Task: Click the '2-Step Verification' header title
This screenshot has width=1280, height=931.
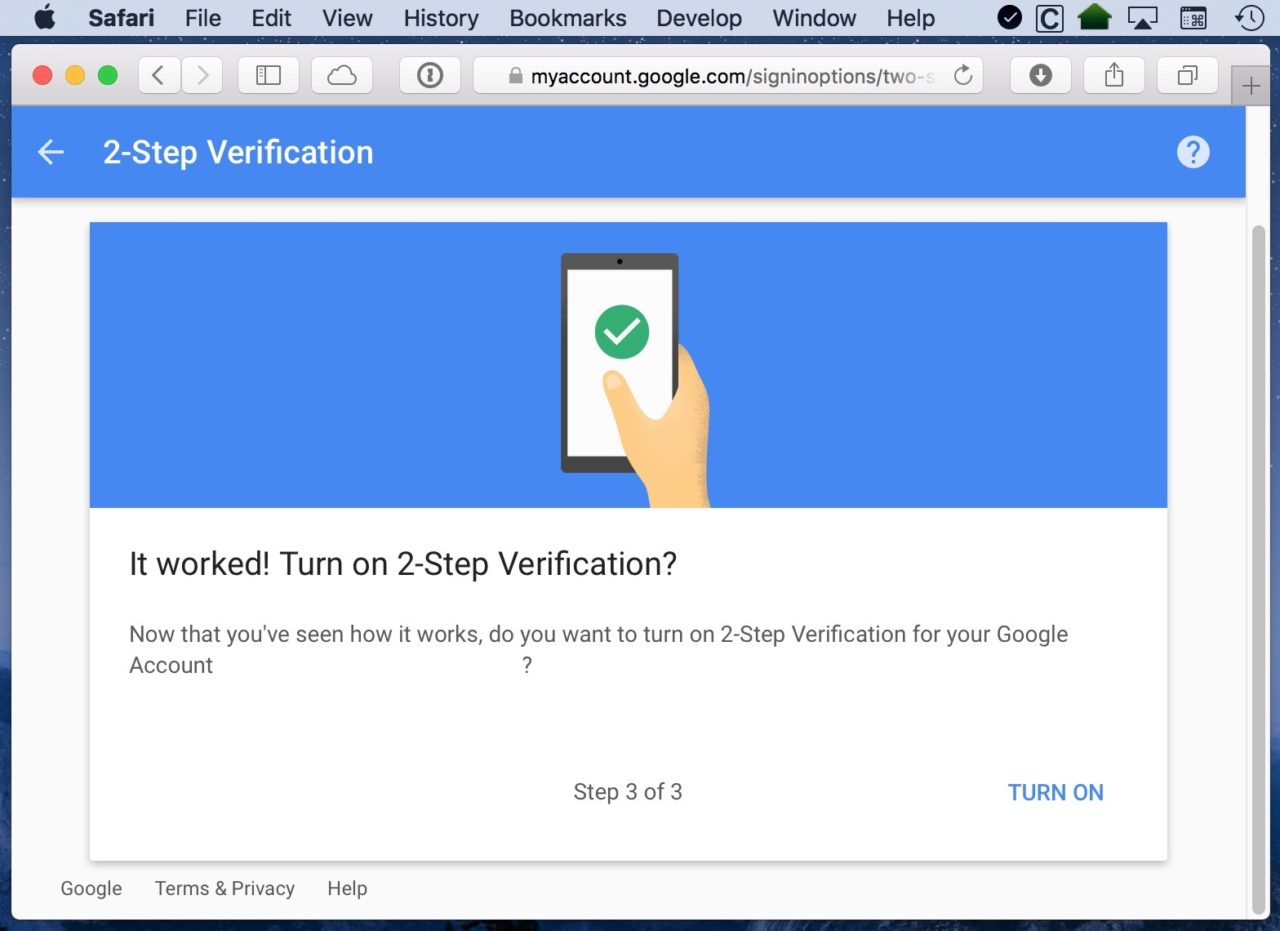Action: (x=238, y=152)
